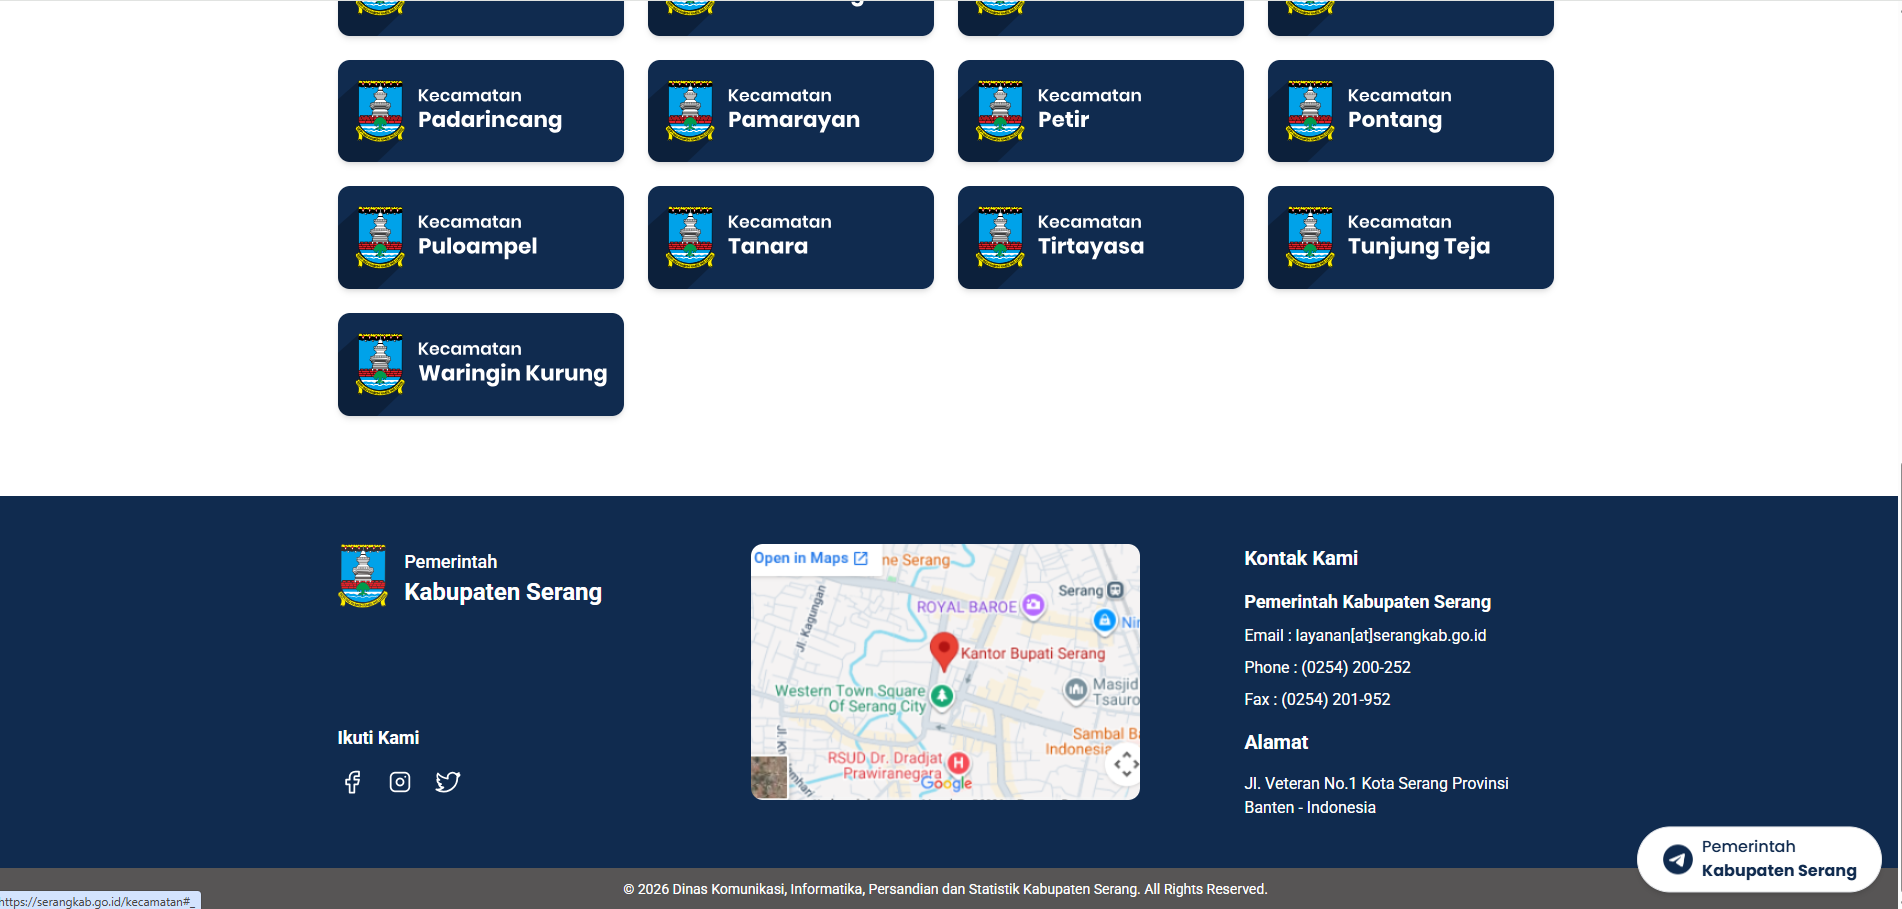Click the Western Town Square green marker
Screen dimensions: 1902x909
point(942,696)
